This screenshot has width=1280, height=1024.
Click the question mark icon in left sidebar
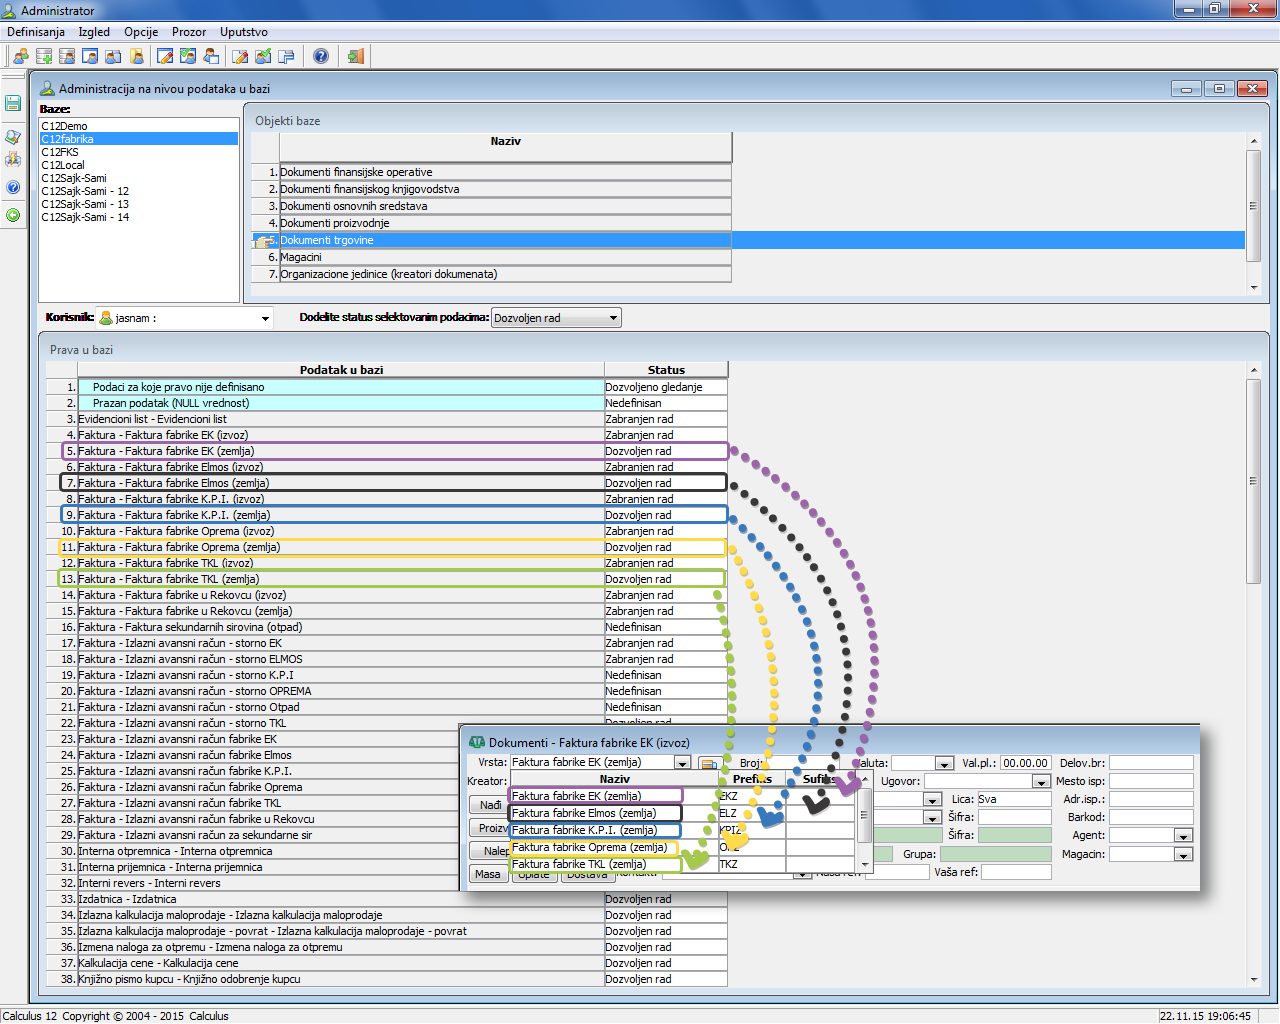point(13,187)
